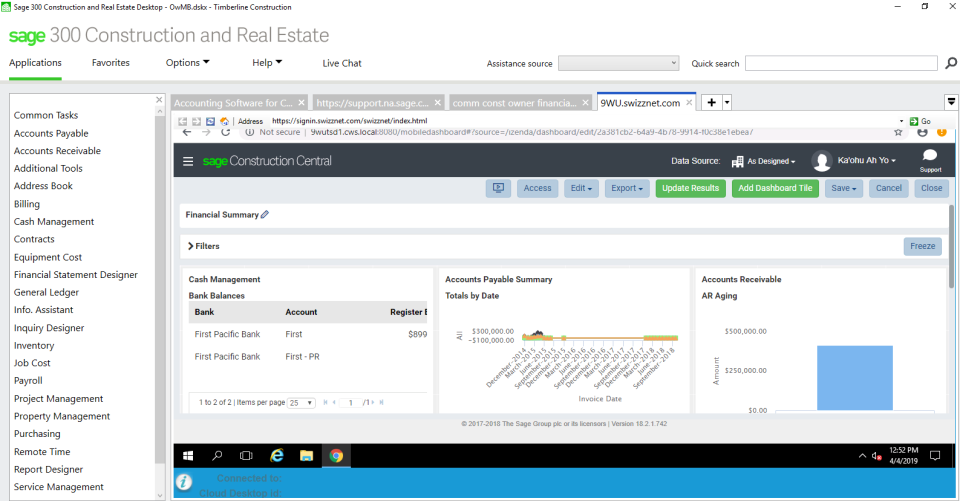Open the notification center icon
The image size is (960, 501).
935,456
